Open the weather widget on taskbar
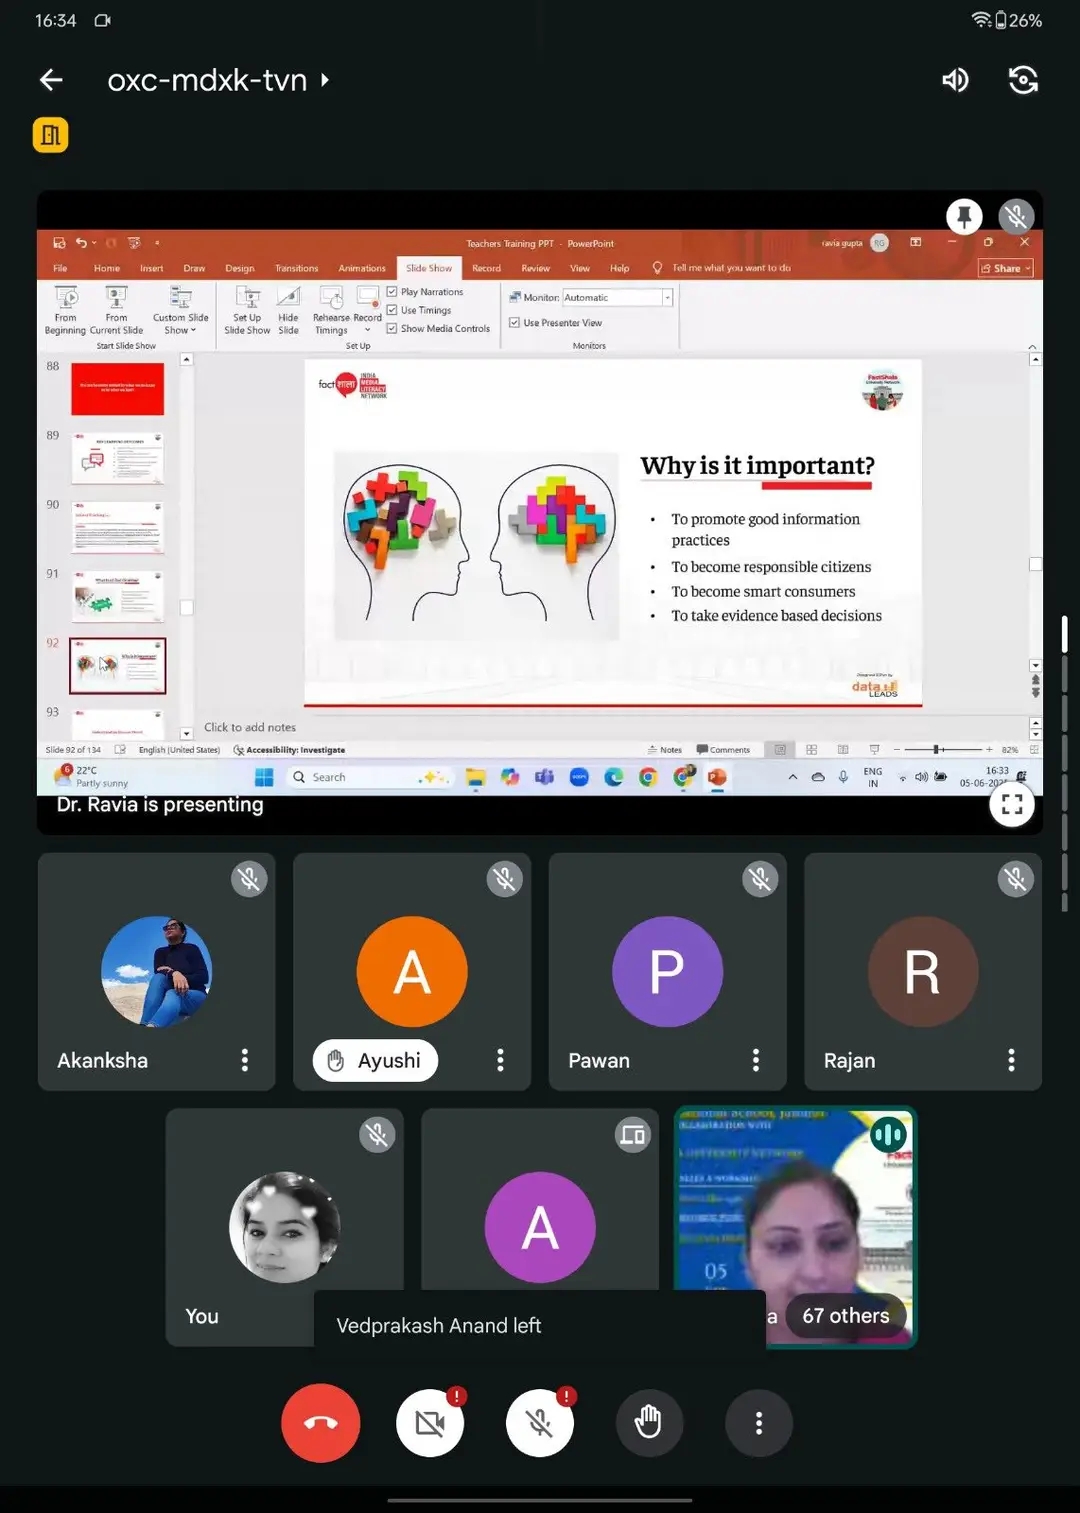This screenshot has height=1513, width=1080. click(x=93, y=777)
